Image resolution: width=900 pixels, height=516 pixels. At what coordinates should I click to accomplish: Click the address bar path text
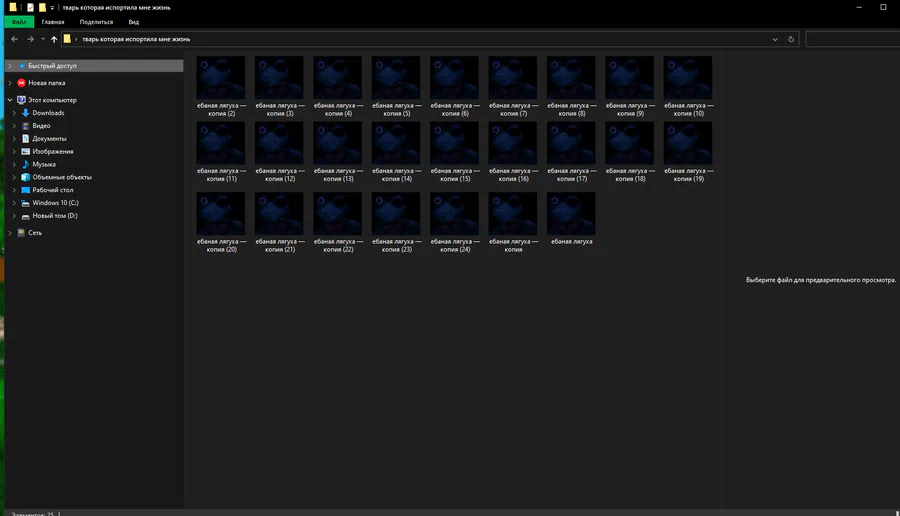(x=136, y=39)
